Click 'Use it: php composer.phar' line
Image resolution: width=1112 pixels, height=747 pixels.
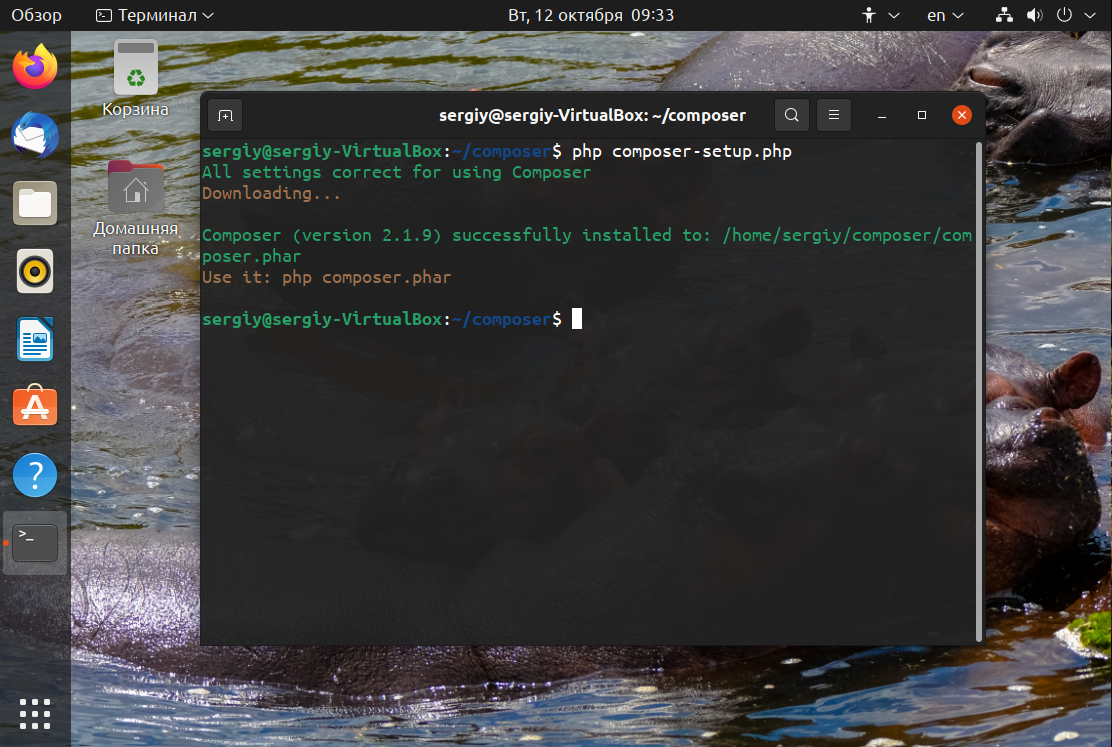click(x=327, y=277)
